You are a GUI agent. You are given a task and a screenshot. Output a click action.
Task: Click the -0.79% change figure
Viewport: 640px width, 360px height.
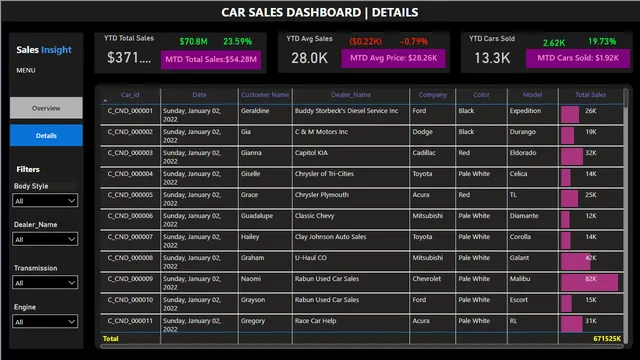tap(414, 42)
